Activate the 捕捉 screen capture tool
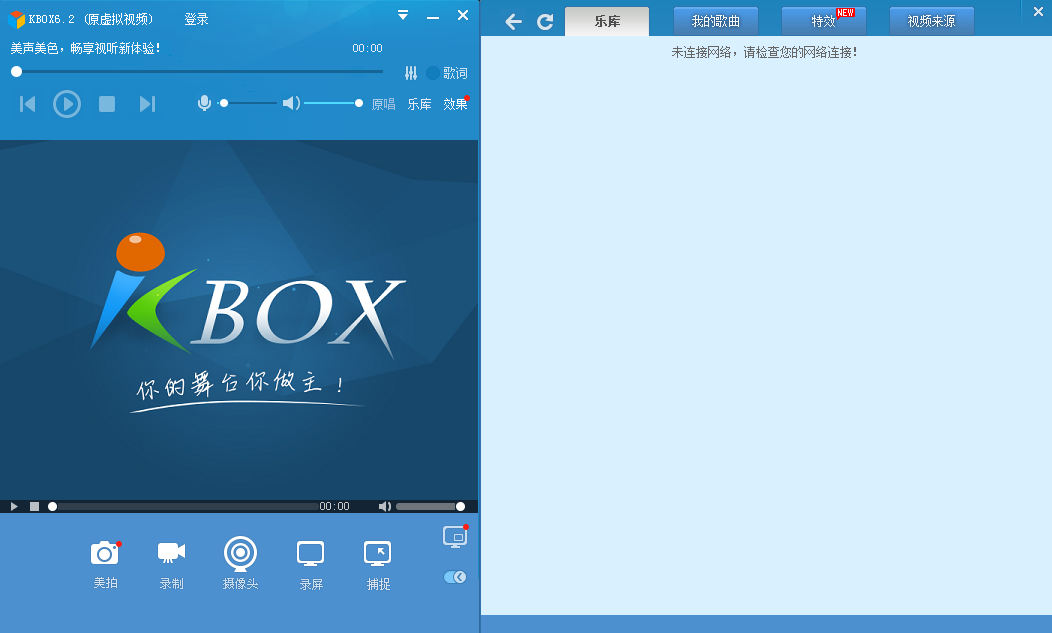 [x=377, y=553]
